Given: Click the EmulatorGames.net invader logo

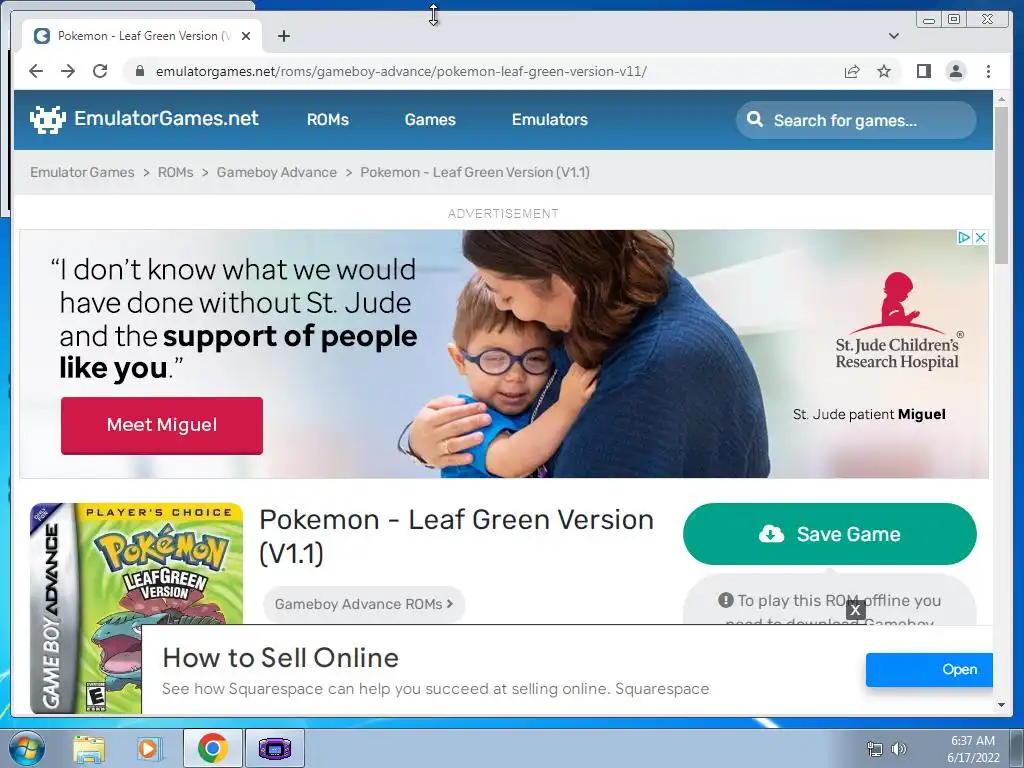Looking at the screenshot, I should [48, 120].
